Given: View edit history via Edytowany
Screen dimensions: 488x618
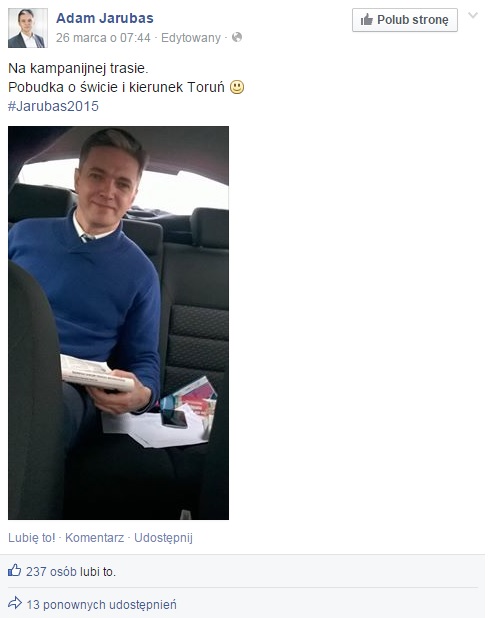Looking at the screenshot, I should tap(191, 38).
